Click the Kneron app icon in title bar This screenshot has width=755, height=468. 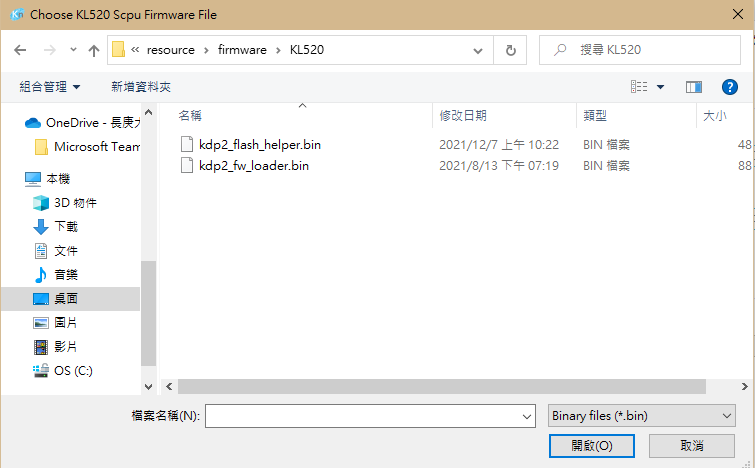click(x=17, y=14)
